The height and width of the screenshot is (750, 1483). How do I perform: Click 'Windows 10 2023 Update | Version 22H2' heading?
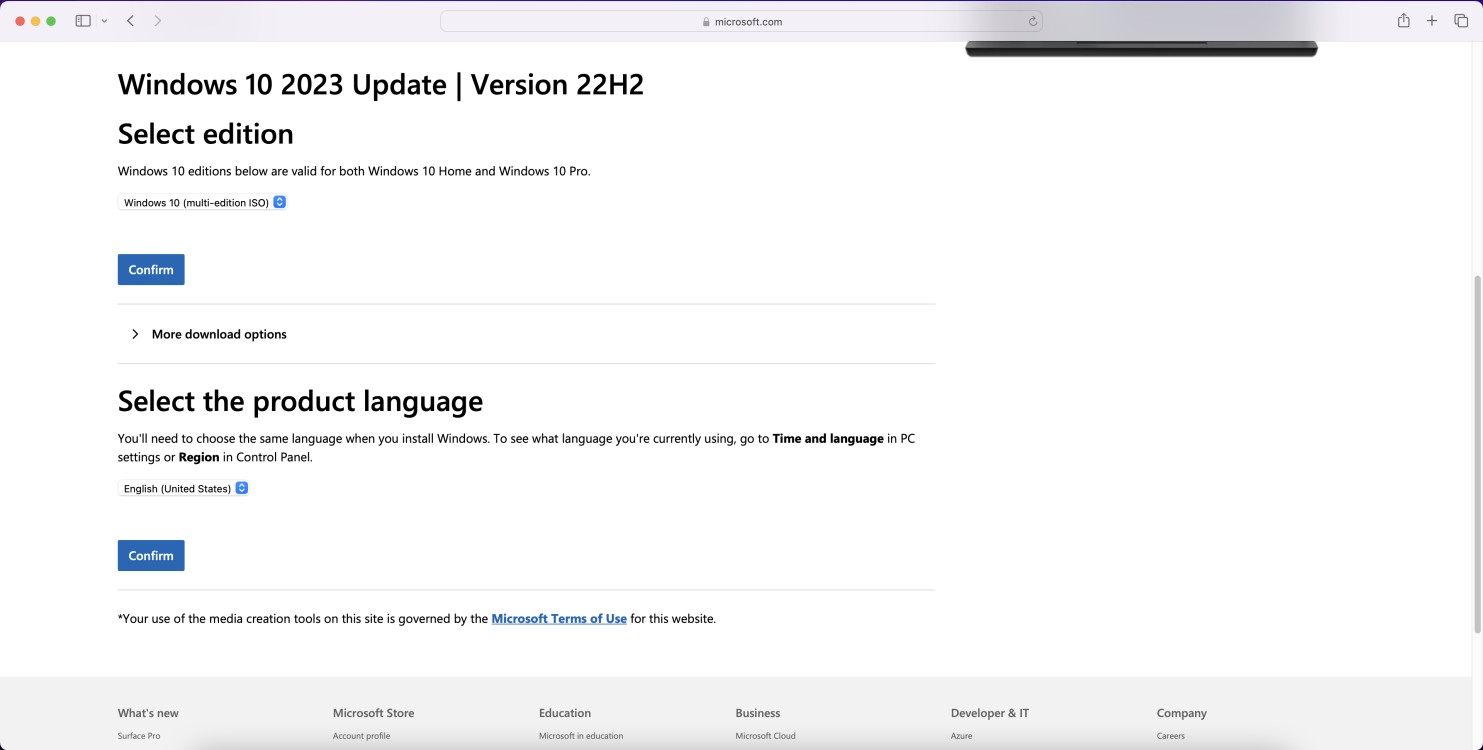[381, 85]
